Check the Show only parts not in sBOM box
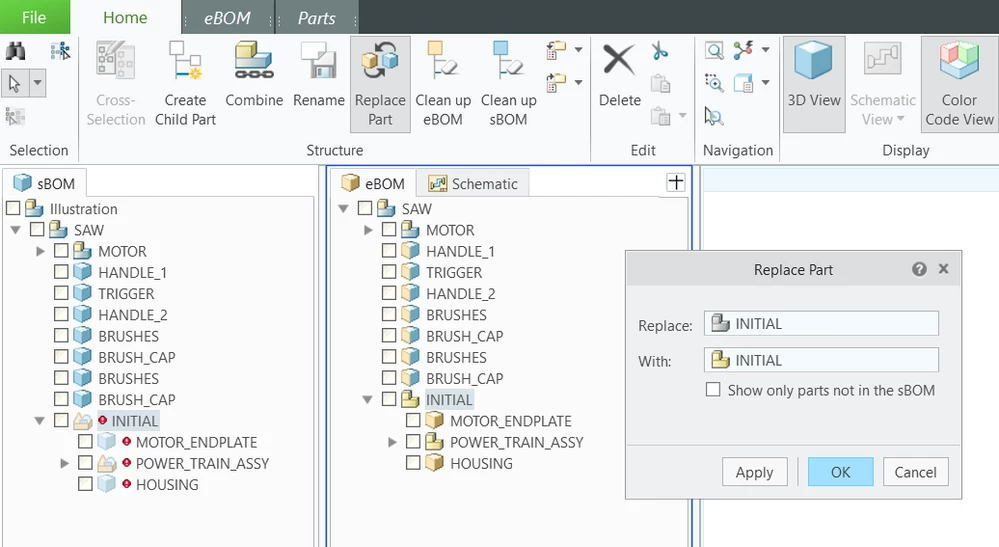 point(713,390)
